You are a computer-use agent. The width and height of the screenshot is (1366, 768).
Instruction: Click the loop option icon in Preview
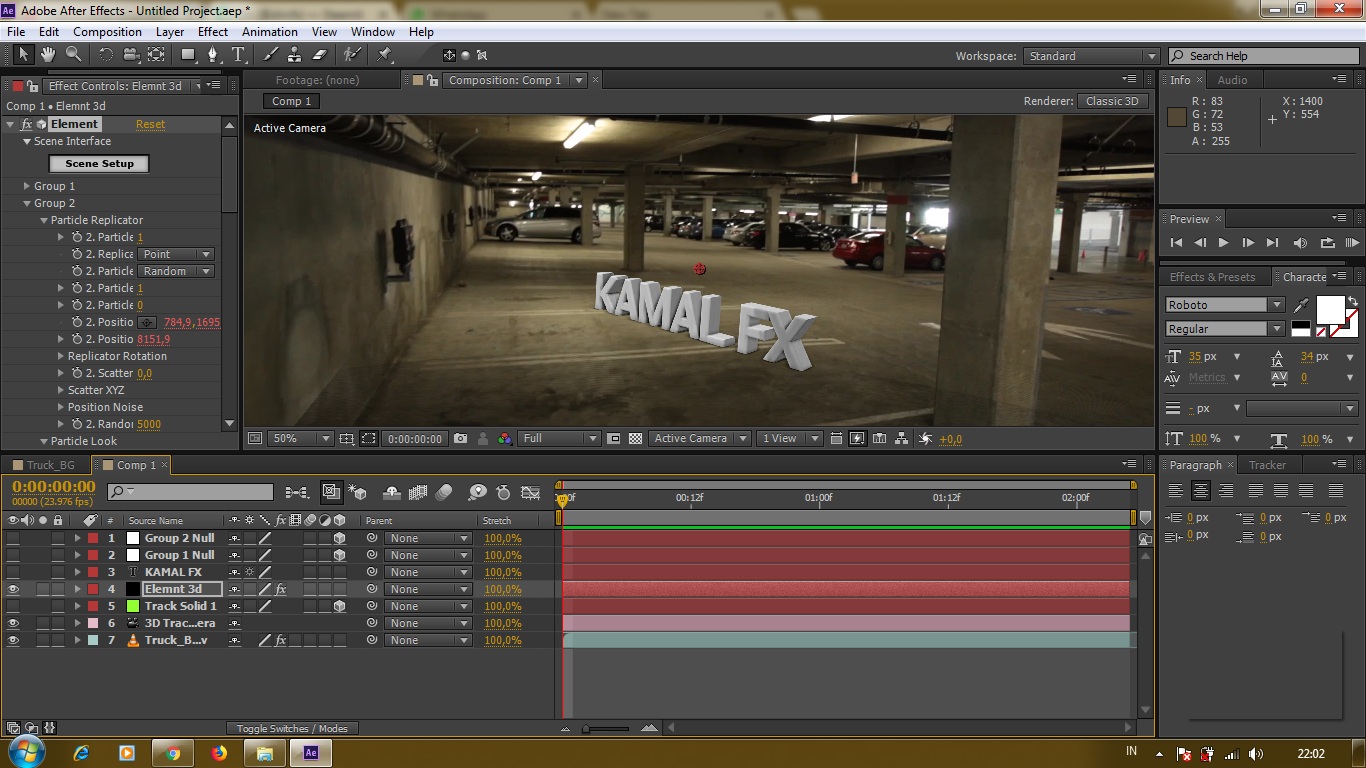click(x=1327, y=242)
